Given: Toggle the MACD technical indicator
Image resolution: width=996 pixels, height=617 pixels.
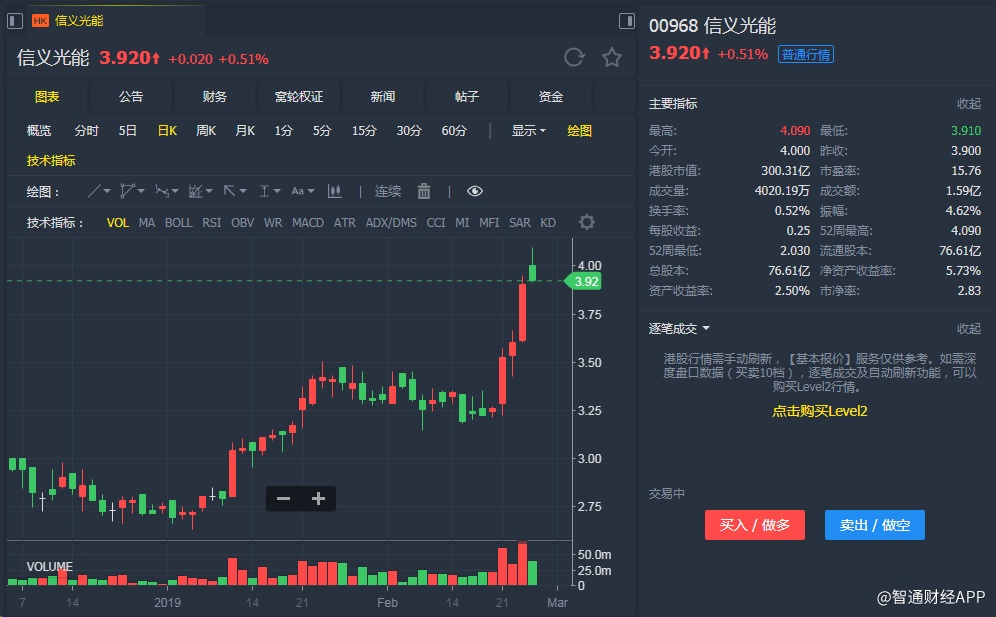Looking at the screenshot, I should click(x=307, y=222).
